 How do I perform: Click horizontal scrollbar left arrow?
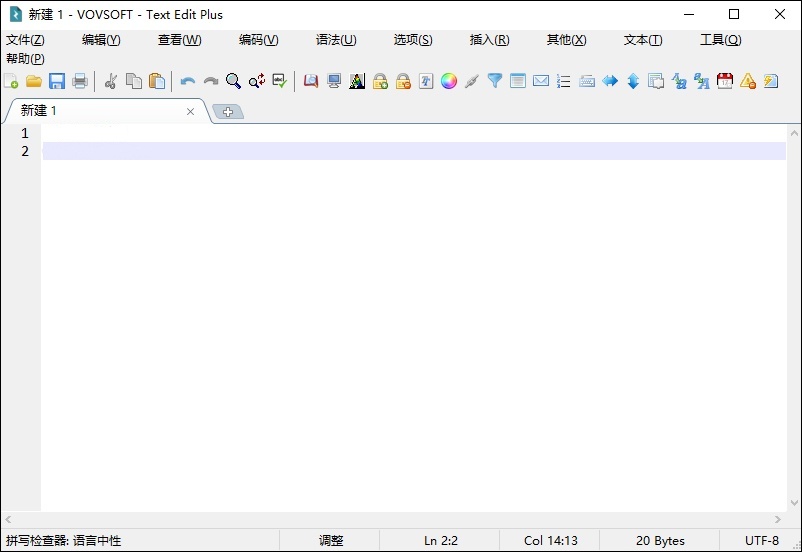(8, 519)
